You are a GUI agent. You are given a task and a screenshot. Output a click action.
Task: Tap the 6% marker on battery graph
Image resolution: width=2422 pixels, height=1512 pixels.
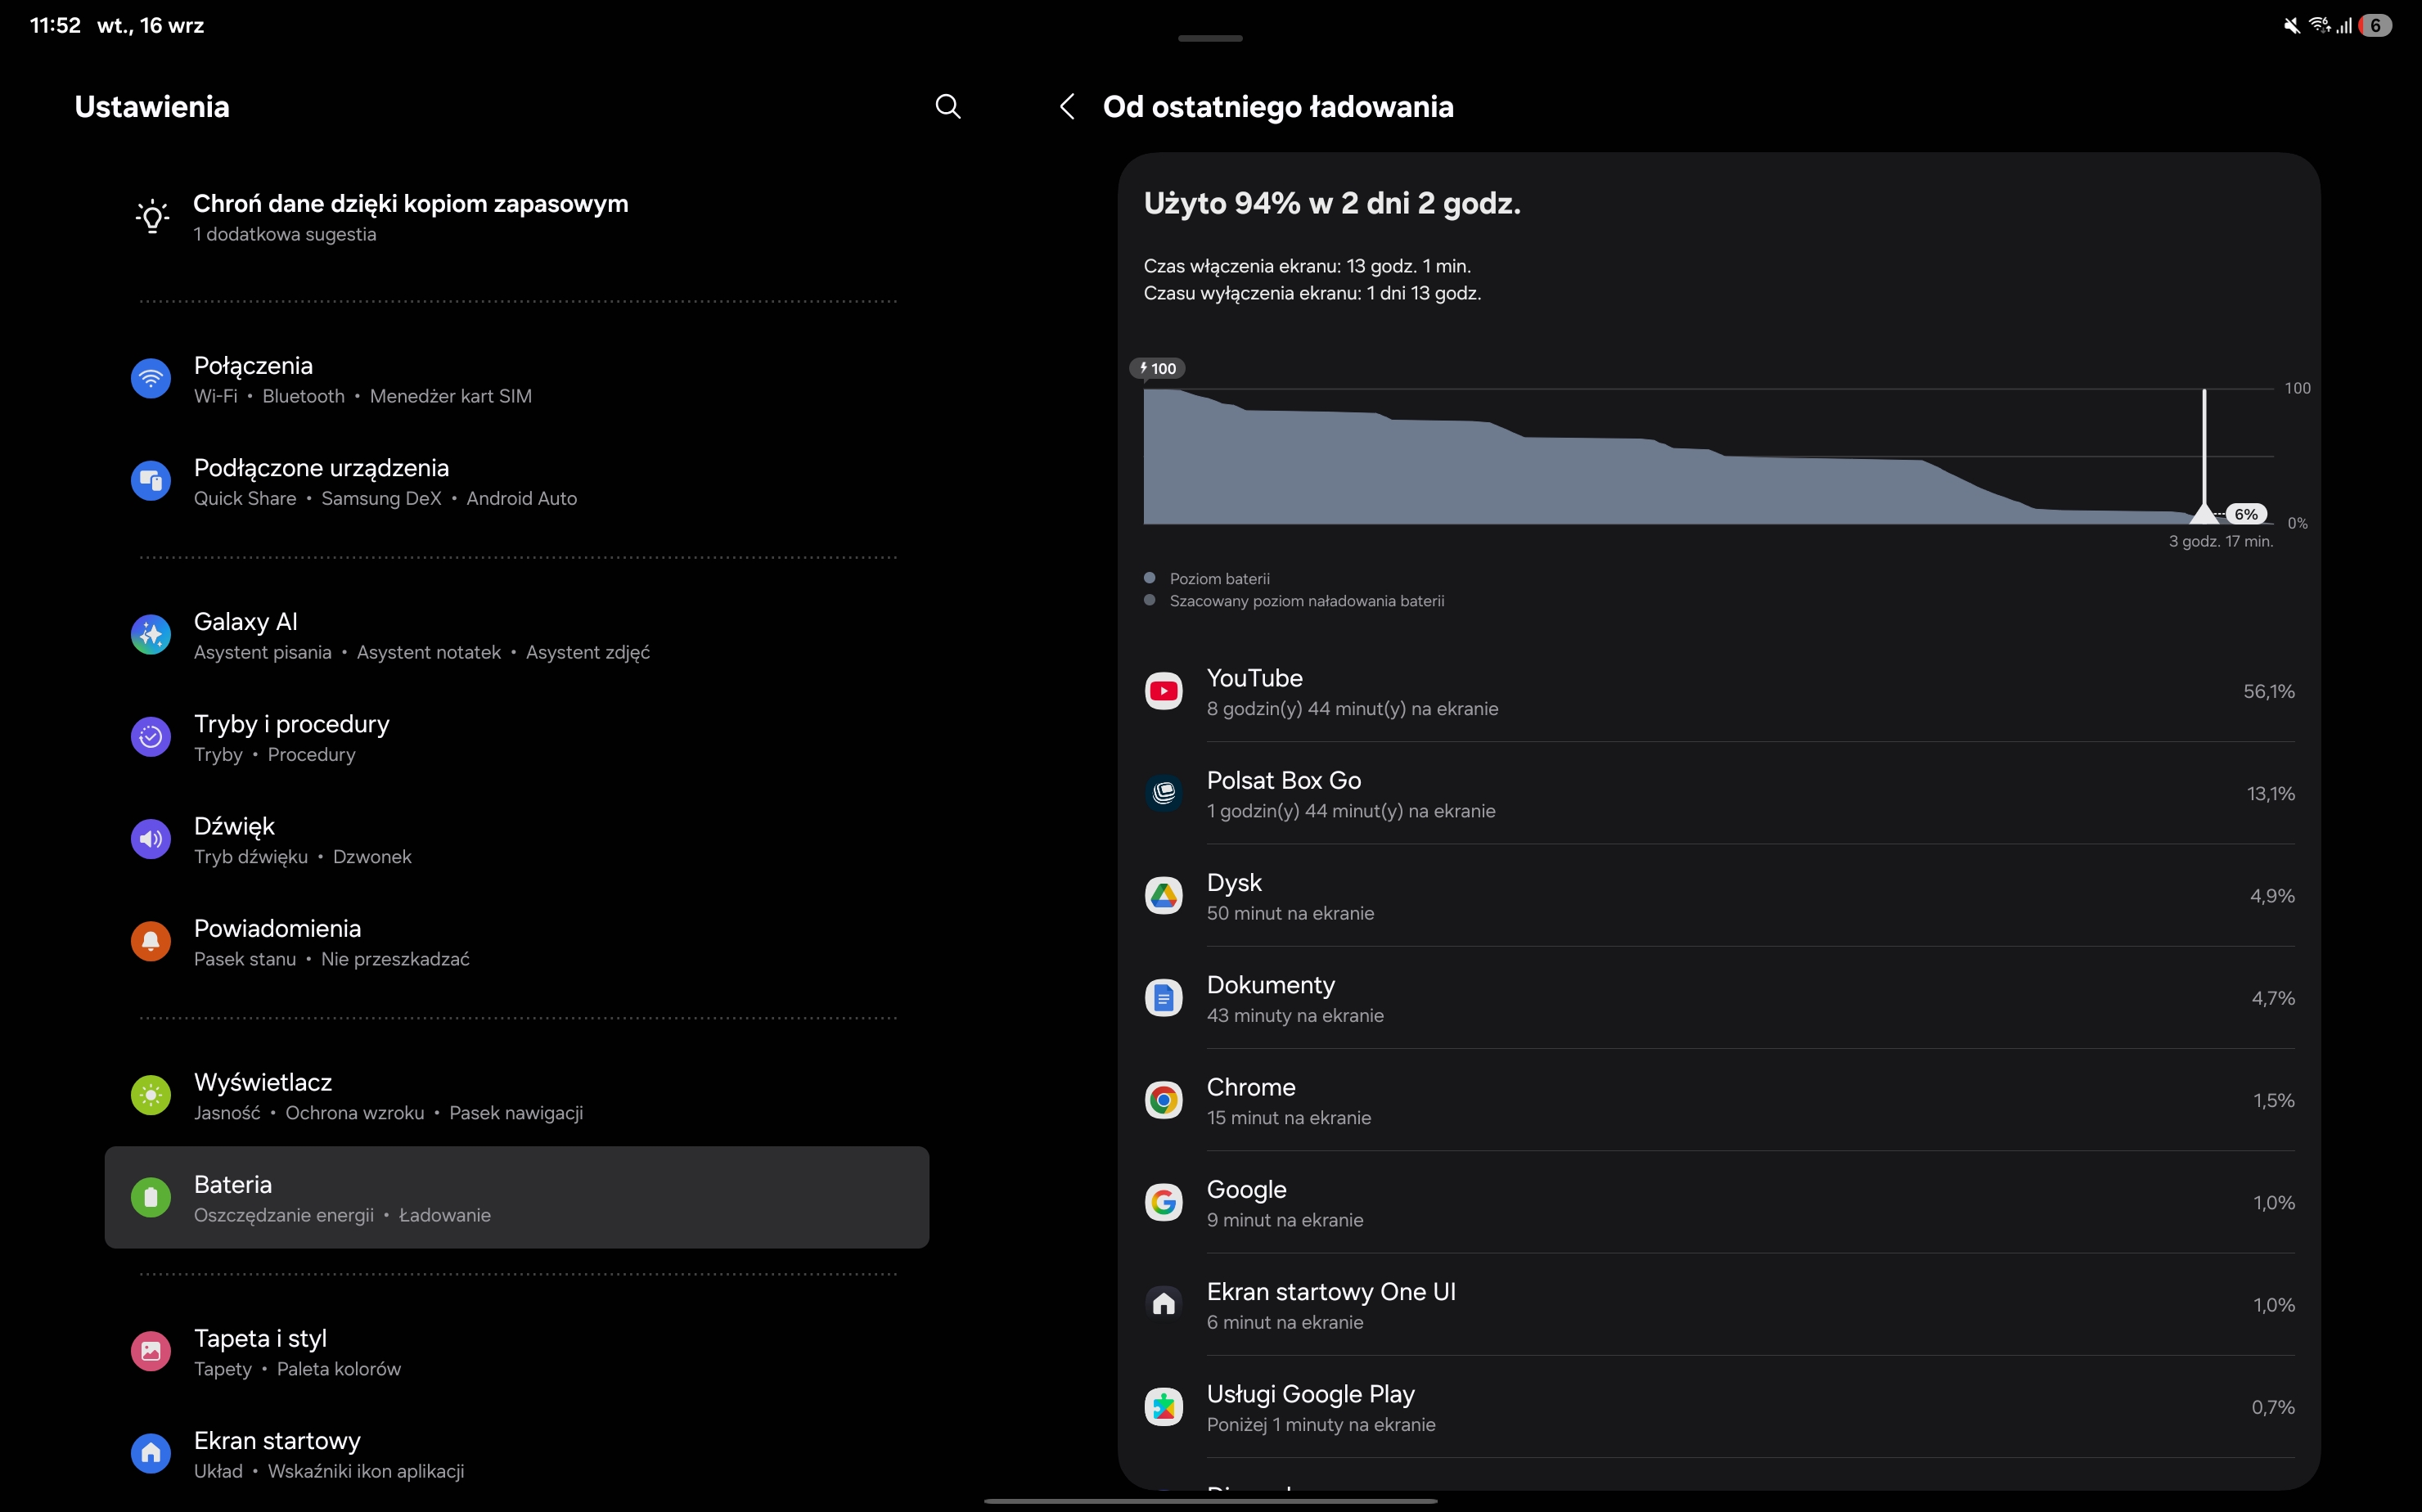(x=2246, y=514)
